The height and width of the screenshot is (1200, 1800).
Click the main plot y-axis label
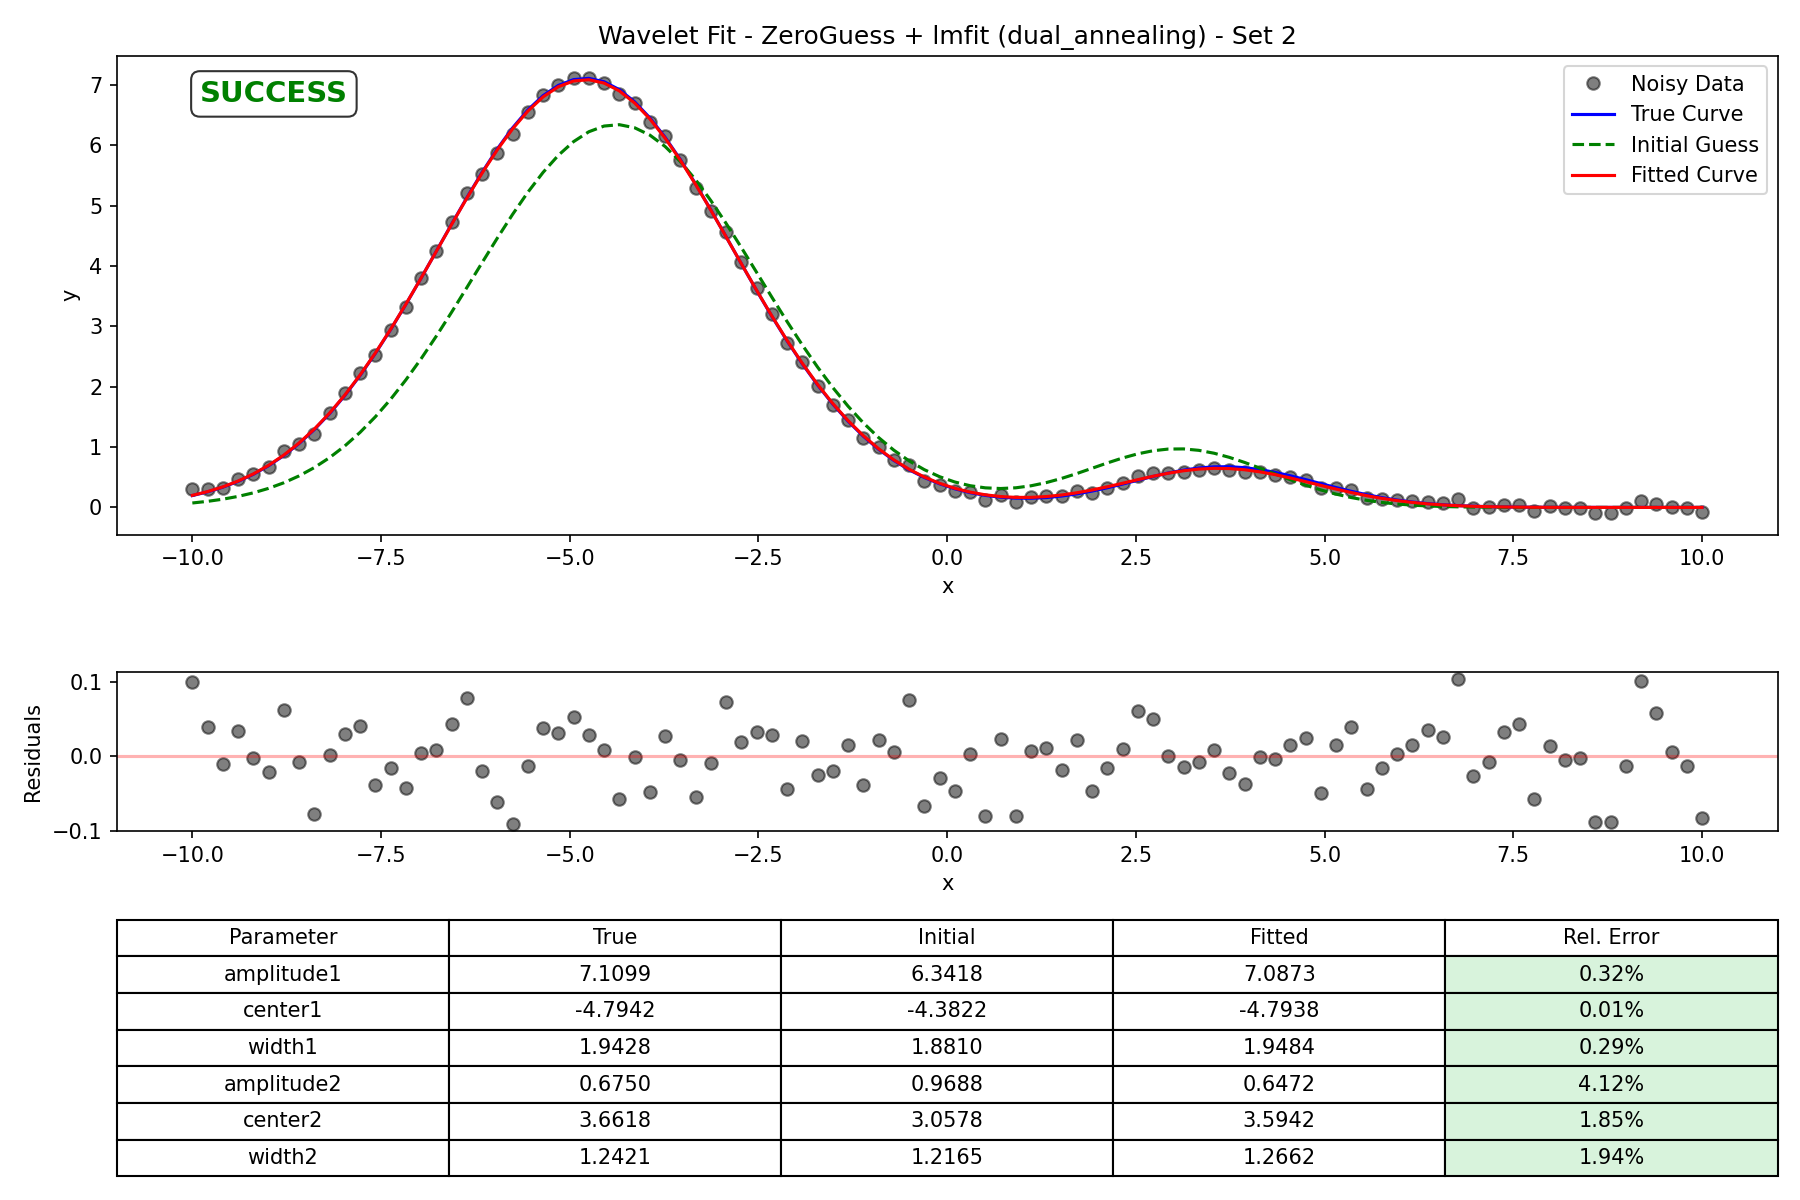coord(69,295)
